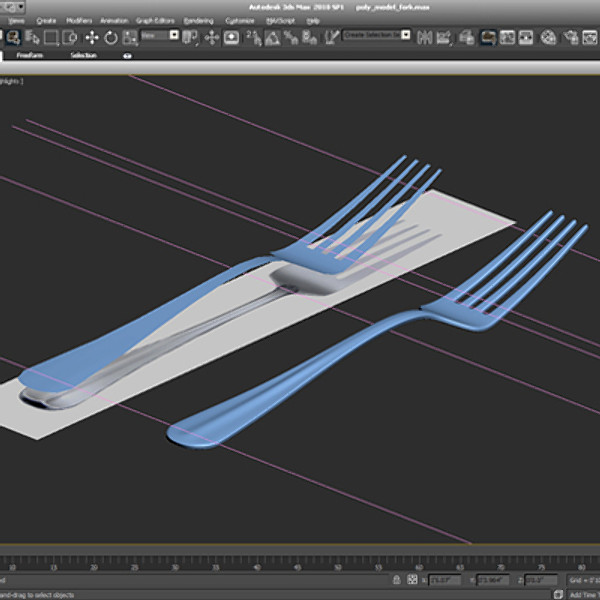Open the reference coordinate system dropdown
The width and height of the screenshot is (600, 600).
pyautogui.click(x=159, y=36)
